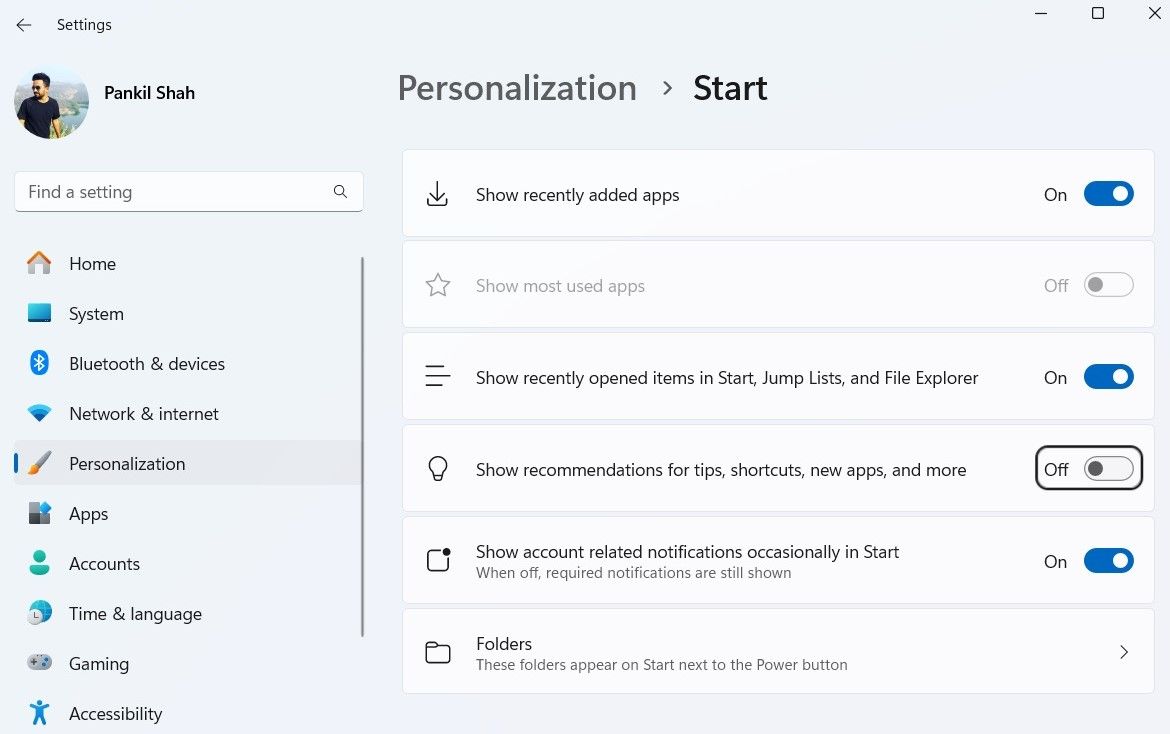Click the search magnifier in Find a setting
This screenshot has width=1170, height=734.
pos(340,191)
